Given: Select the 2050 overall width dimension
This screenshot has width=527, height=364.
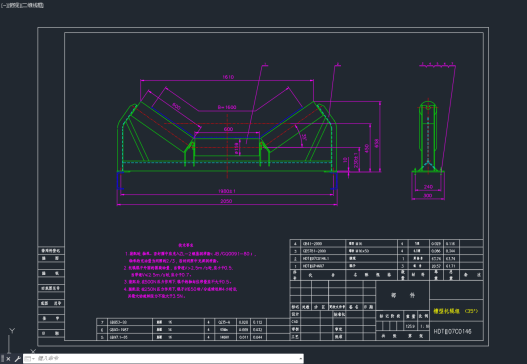Looking at the screenshot, I should (x=226, y=201).
